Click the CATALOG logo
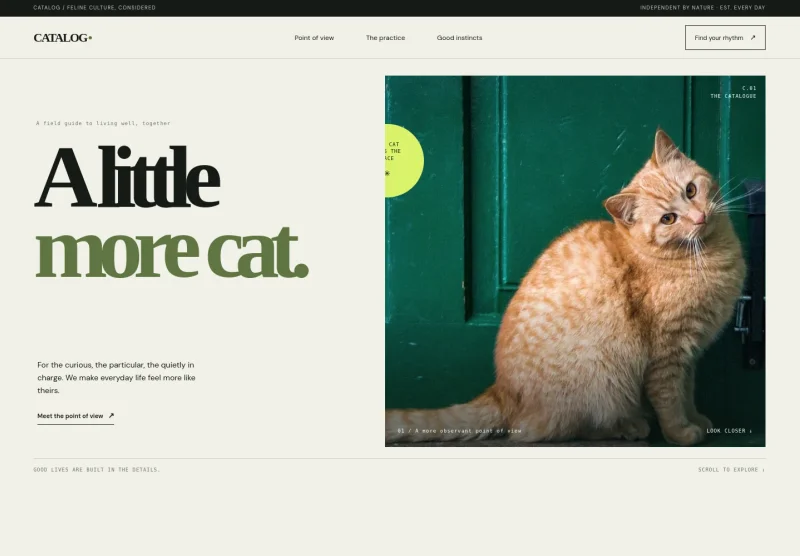The height and width of the screenshot is (556, 800). coord(63,38)
